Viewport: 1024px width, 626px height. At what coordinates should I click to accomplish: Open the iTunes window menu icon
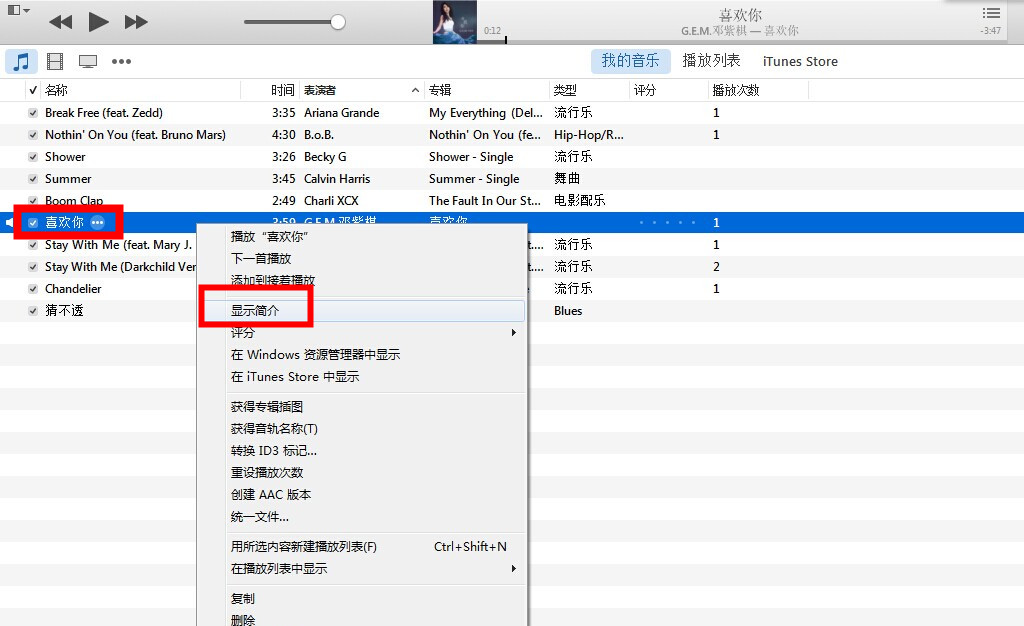coord(18,10)
